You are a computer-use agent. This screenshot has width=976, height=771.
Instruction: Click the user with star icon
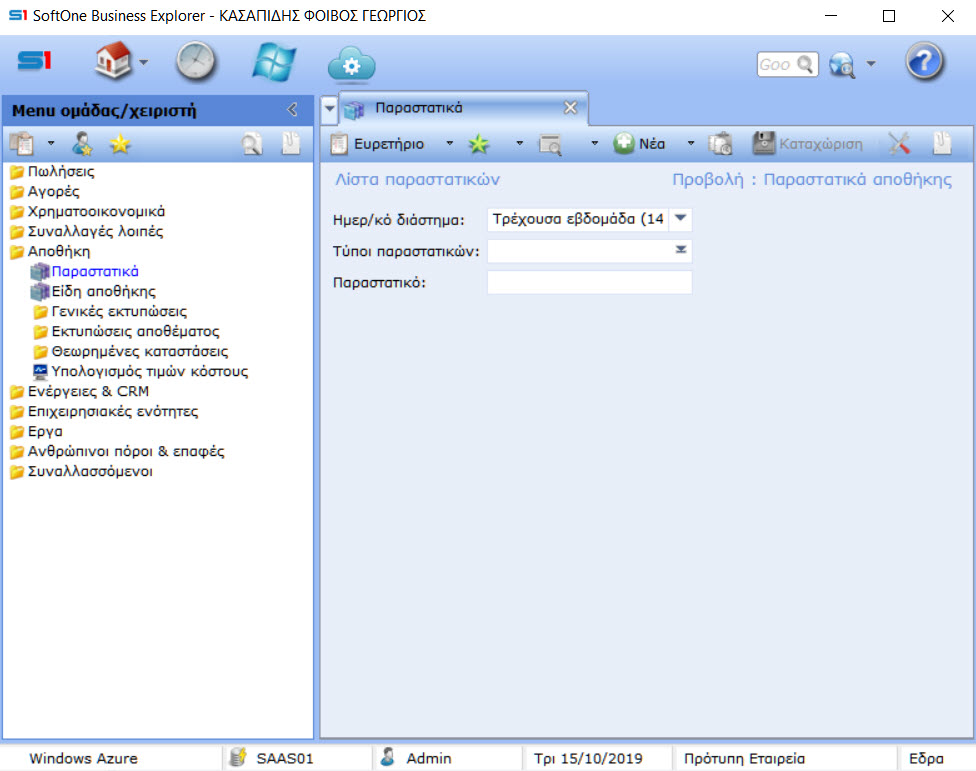[x=82, y=144]
